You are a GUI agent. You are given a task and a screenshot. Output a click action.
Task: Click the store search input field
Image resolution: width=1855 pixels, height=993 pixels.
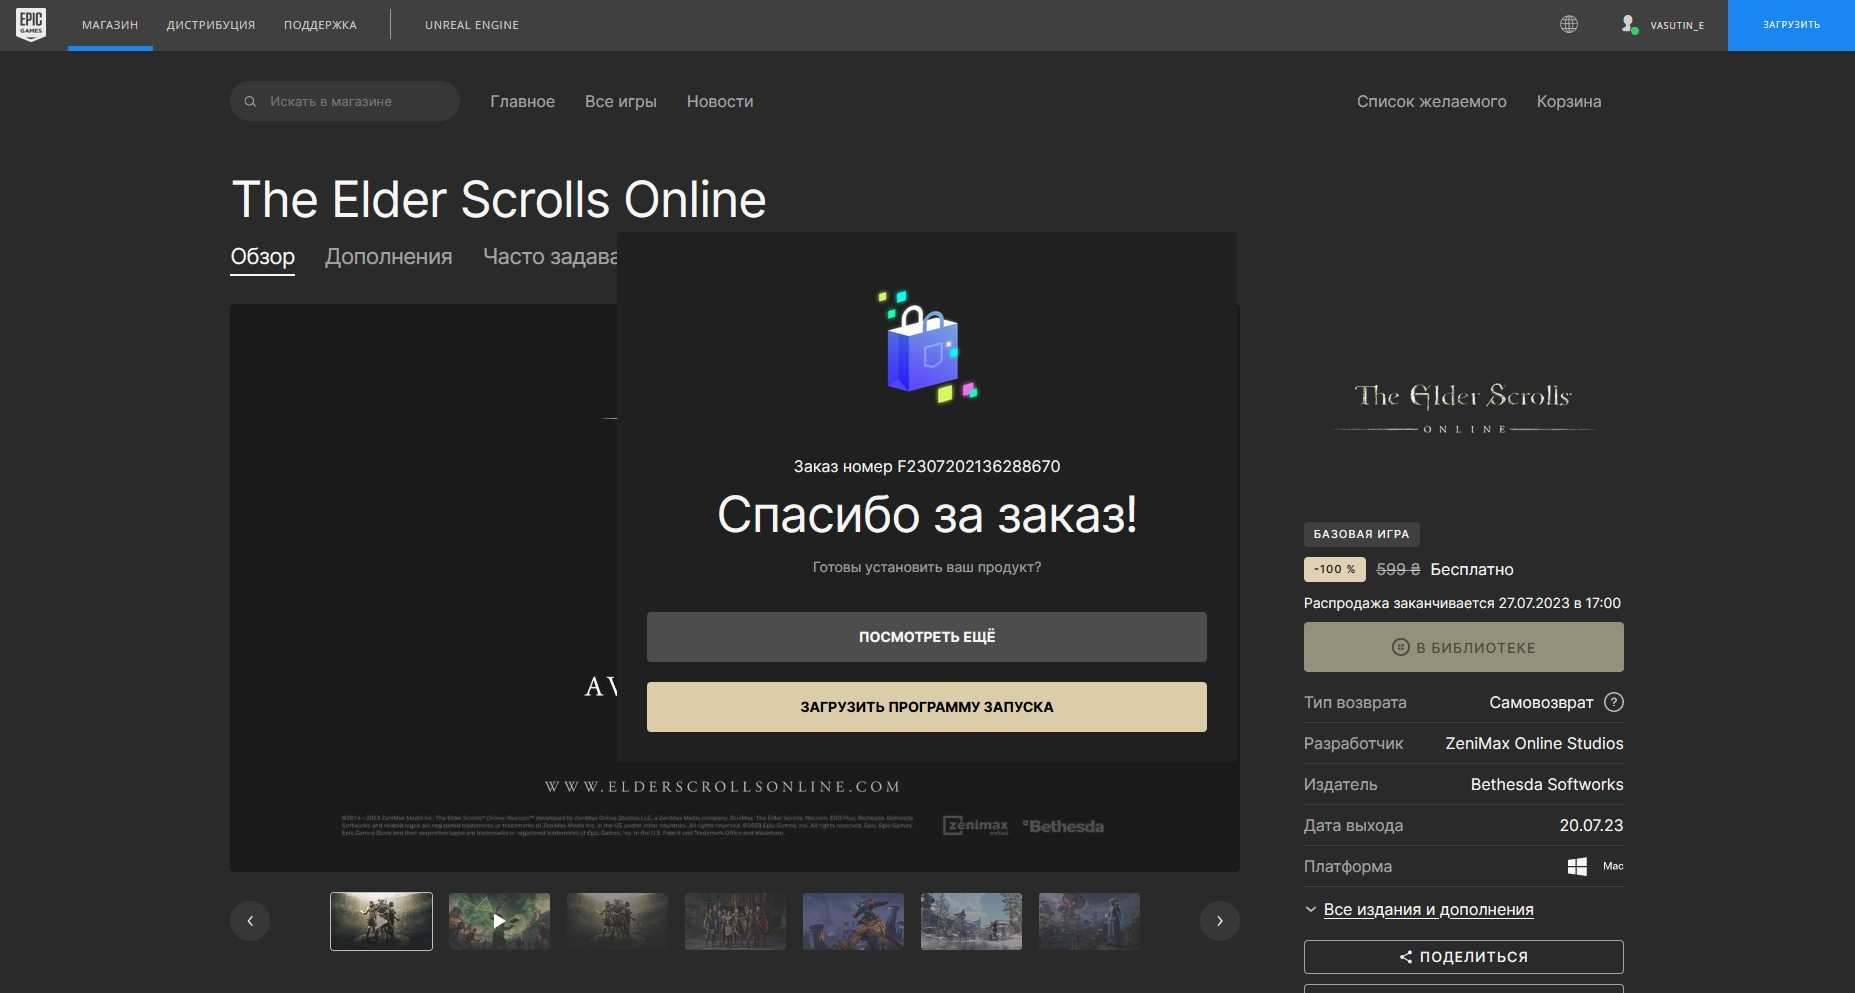[345, 101]
